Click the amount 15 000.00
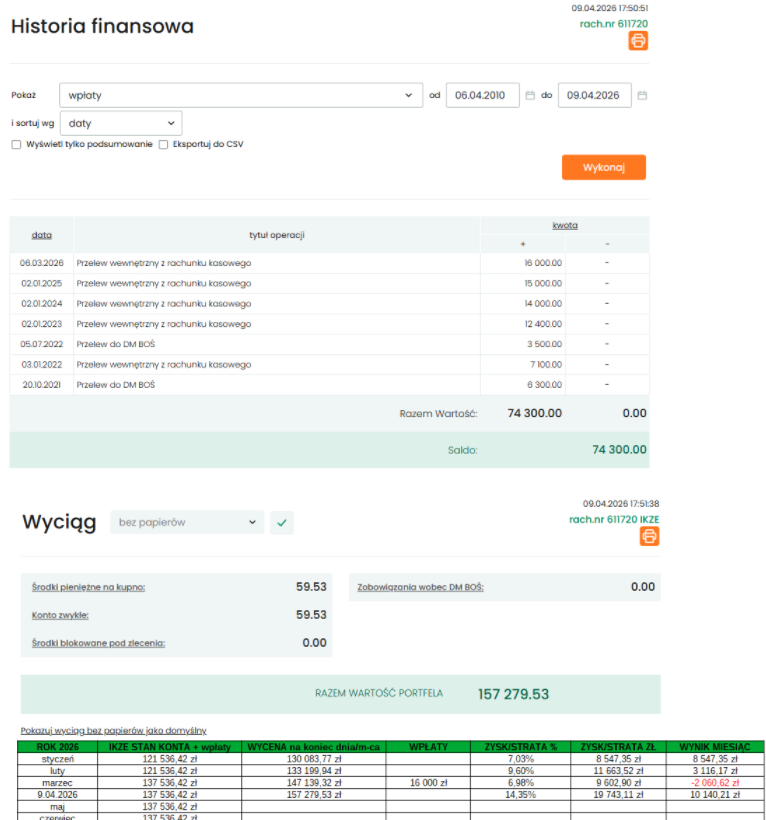Viewport: 766px width, 820px height. tap(543, 283)
